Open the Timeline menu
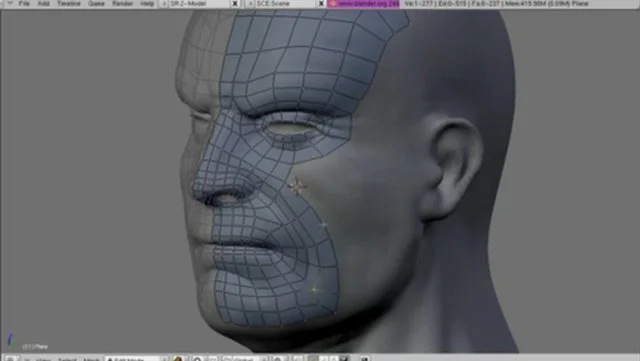 69,3
